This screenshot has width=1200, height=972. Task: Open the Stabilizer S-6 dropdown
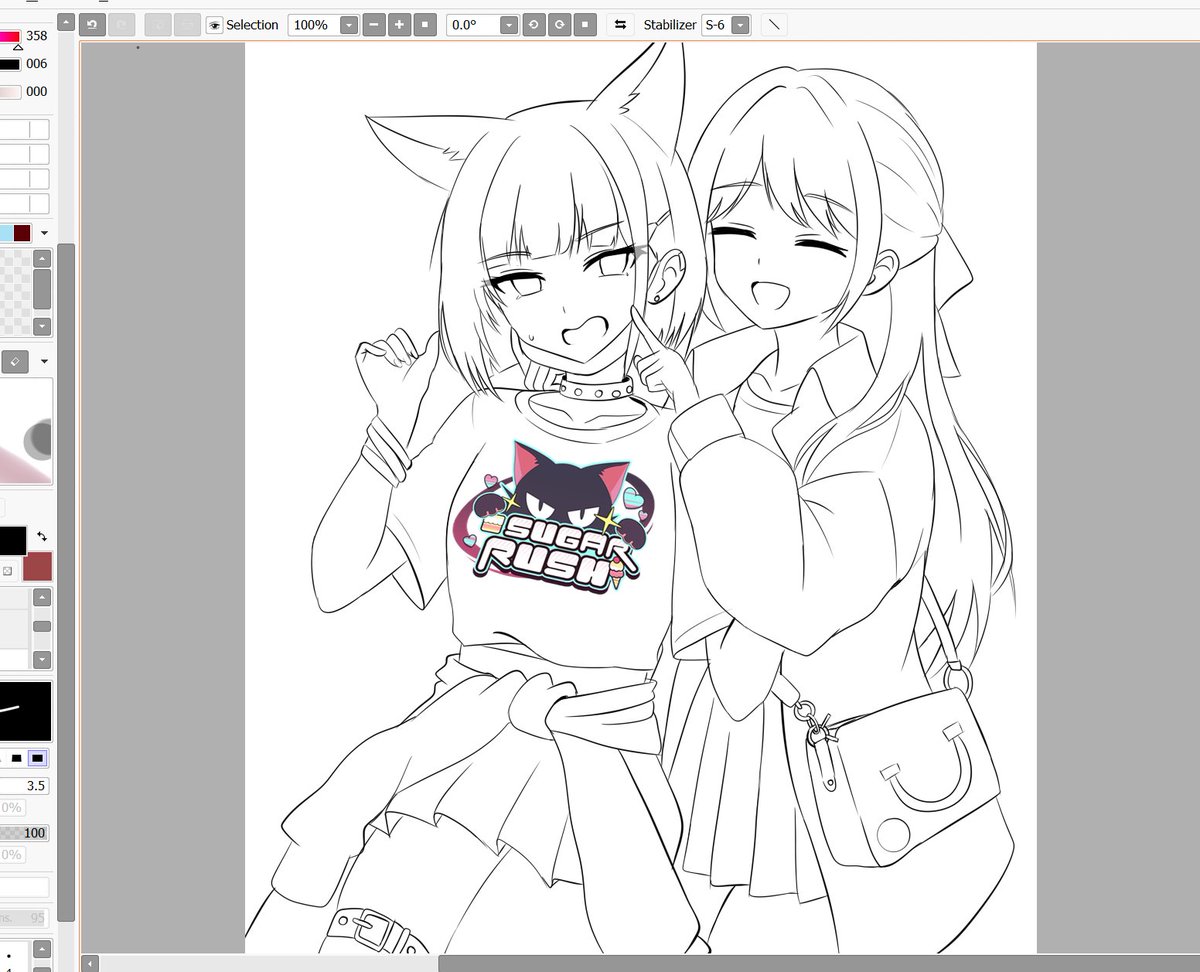coord(740,25)
